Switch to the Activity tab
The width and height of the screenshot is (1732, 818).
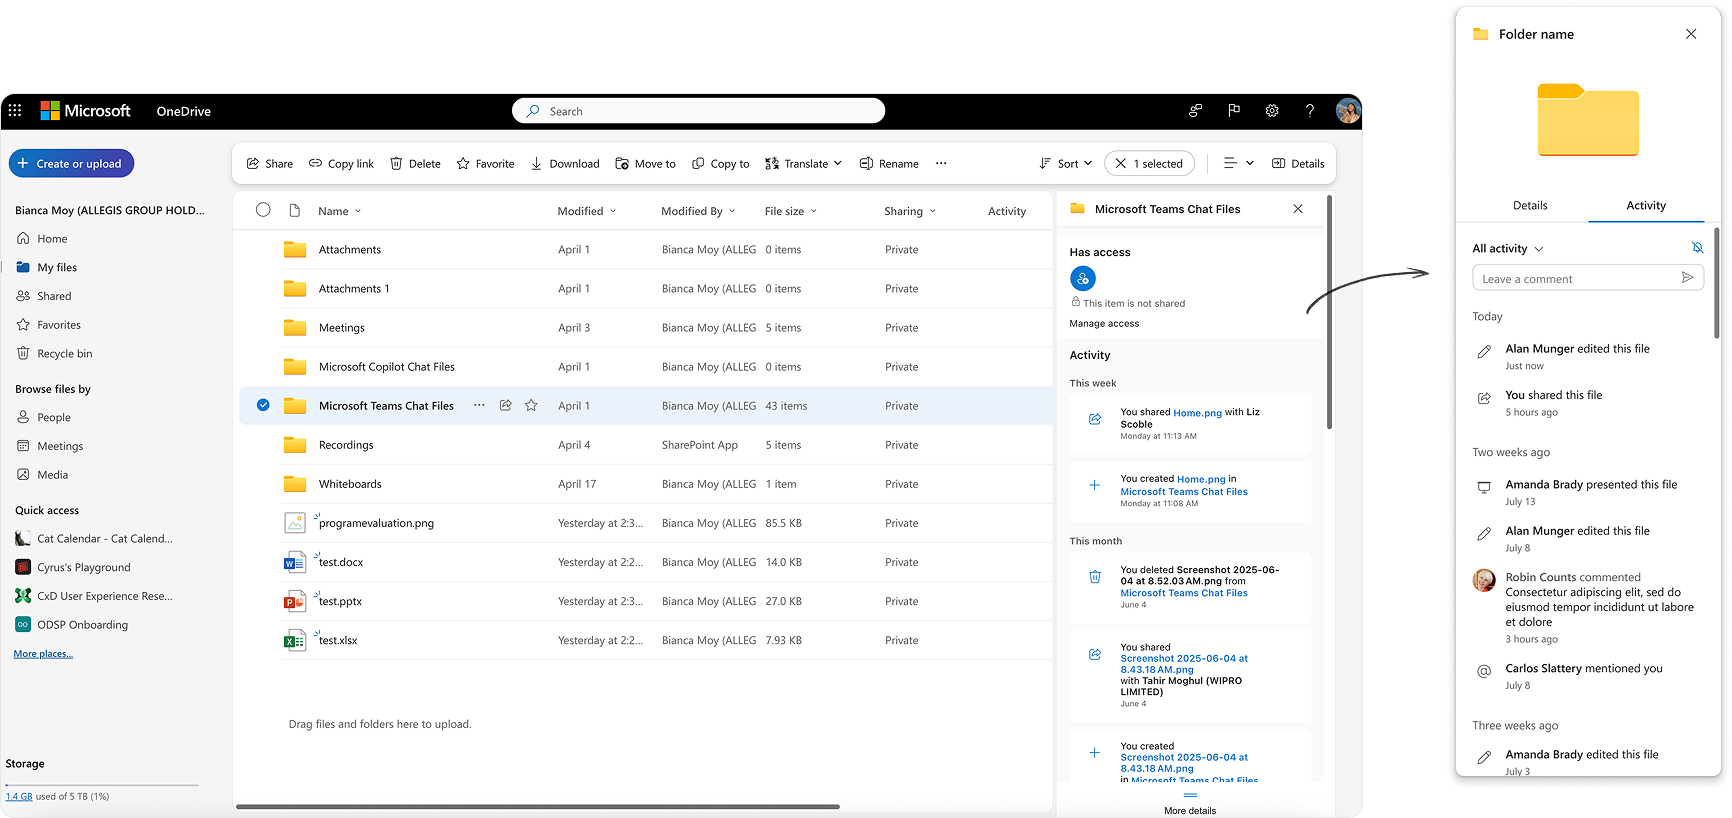[1646, 205]
